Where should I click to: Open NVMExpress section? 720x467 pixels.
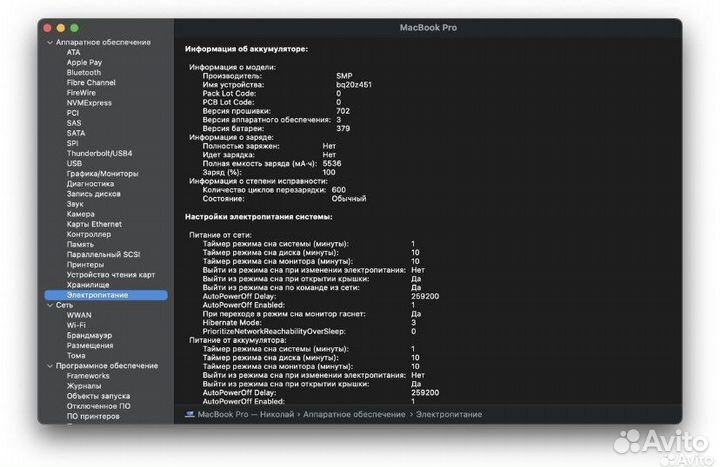[89, 103]
